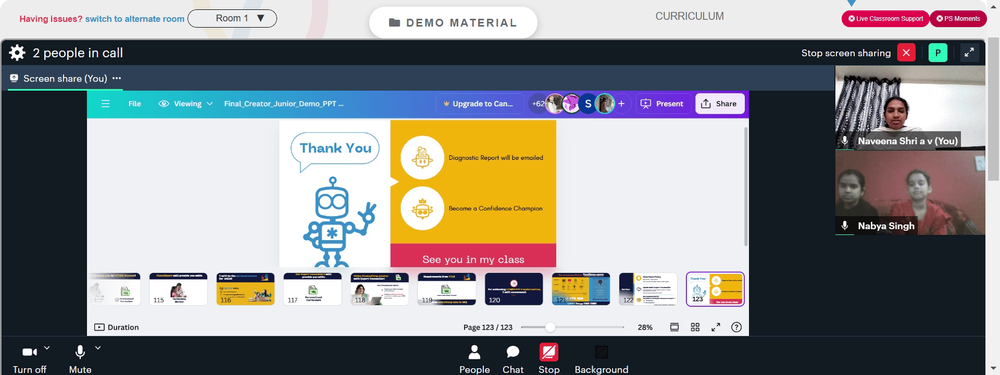Open the call settings gear
The image size is (1000, 375).
pyautogui.click(x=17, y=53)
